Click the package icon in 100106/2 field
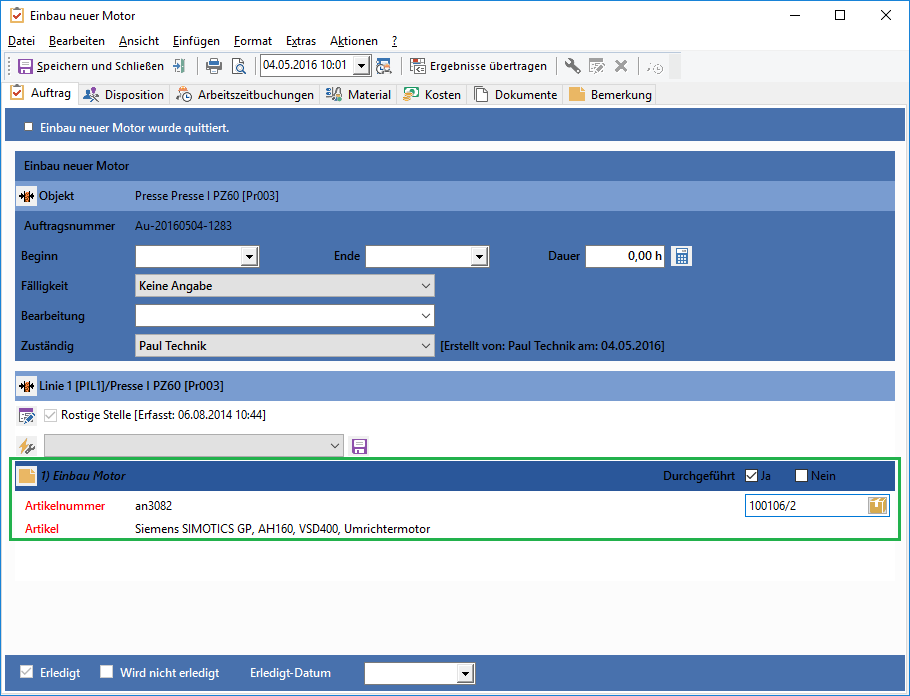This screenshot has width=910, height=696. click(878, 506)
